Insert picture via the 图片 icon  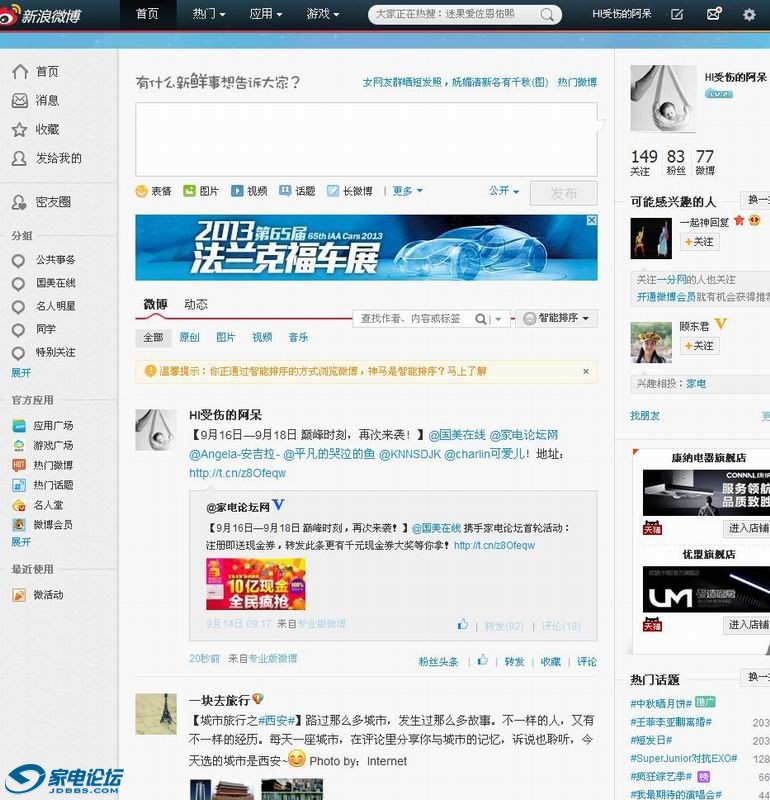(190, 191)
